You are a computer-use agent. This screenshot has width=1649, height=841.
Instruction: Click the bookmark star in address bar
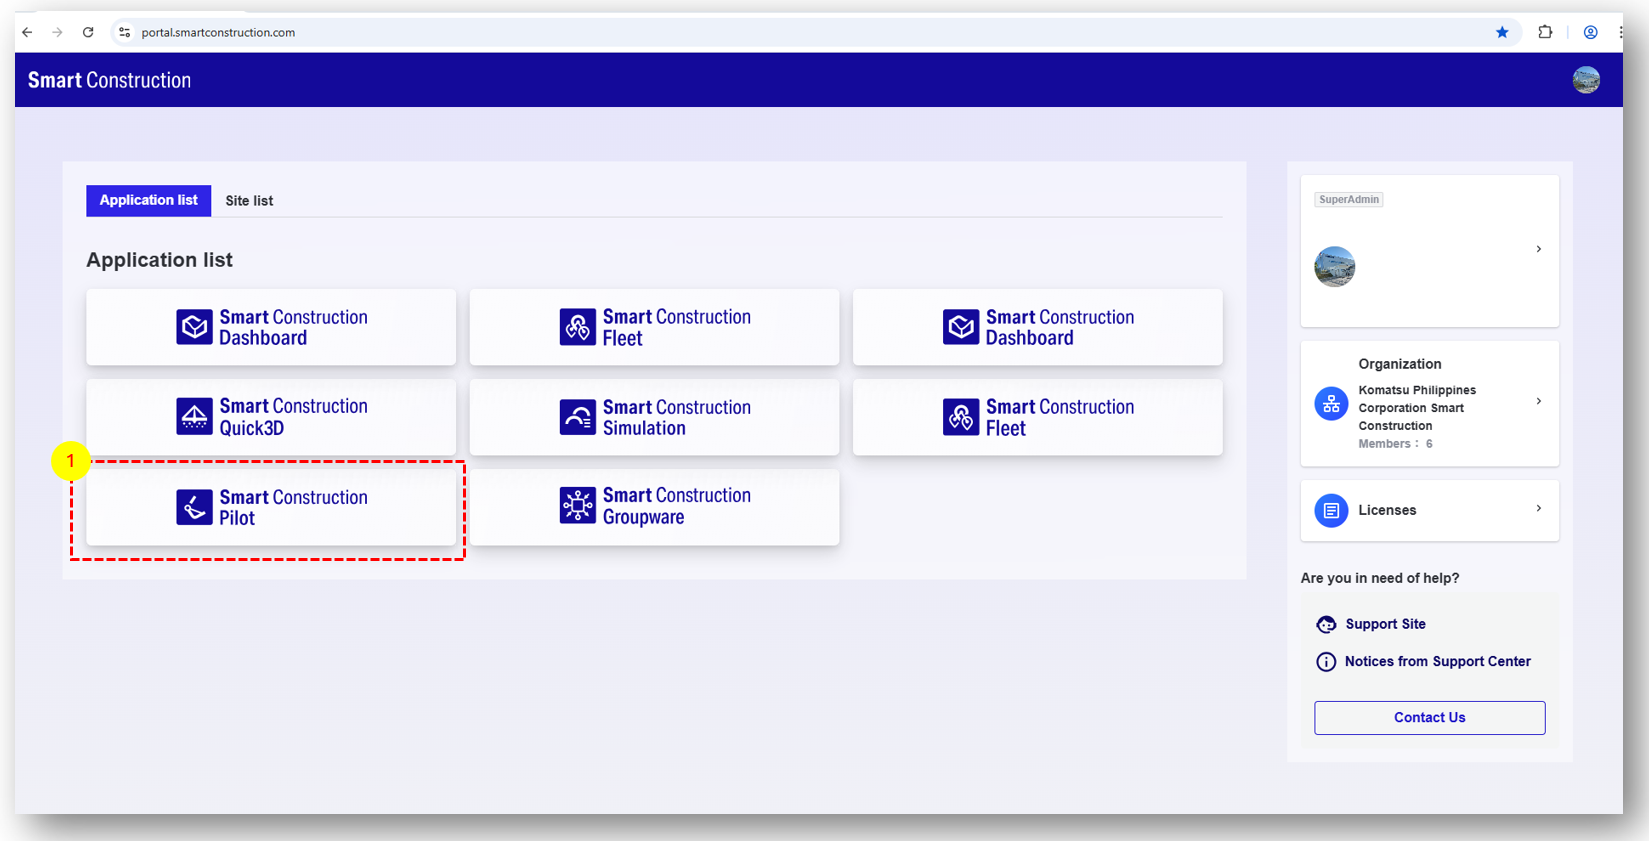(x=1502, y=32)
